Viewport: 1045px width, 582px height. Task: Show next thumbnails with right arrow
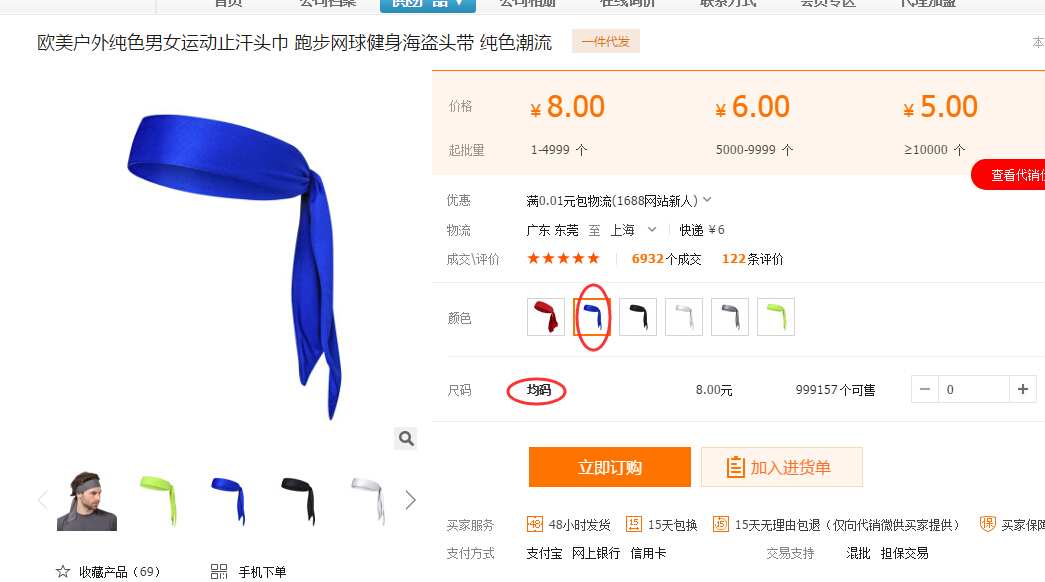411,500
